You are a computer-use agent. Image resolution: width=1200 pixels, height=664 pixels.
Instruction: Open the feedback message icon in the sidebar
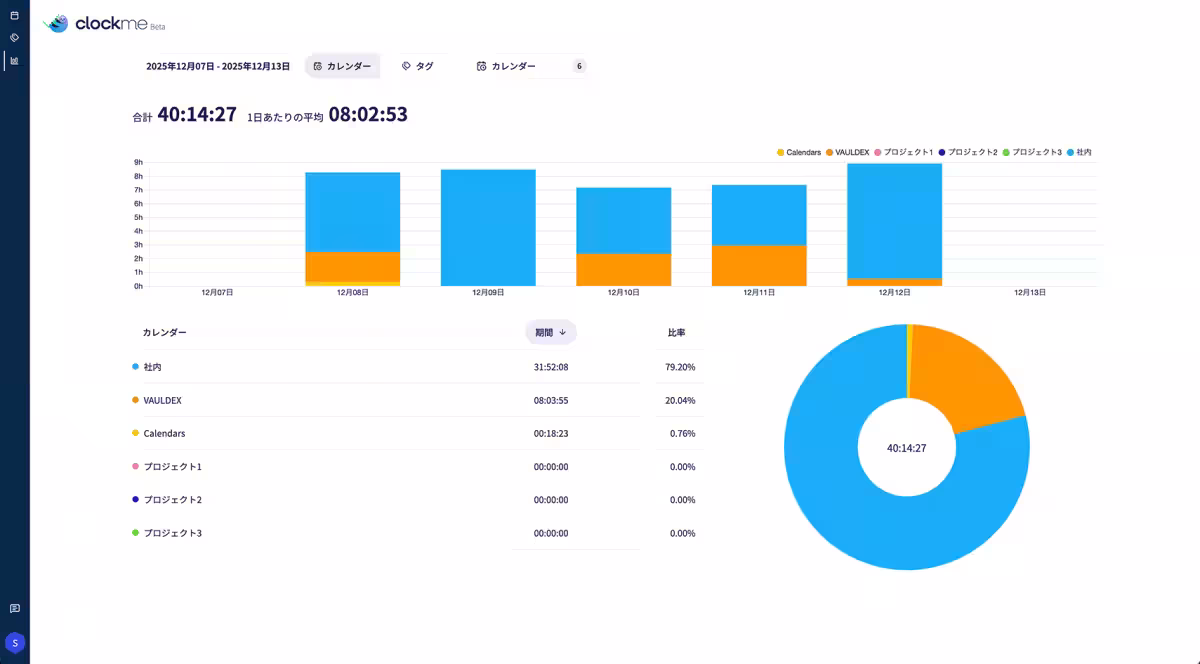click(x=14, y=608)
